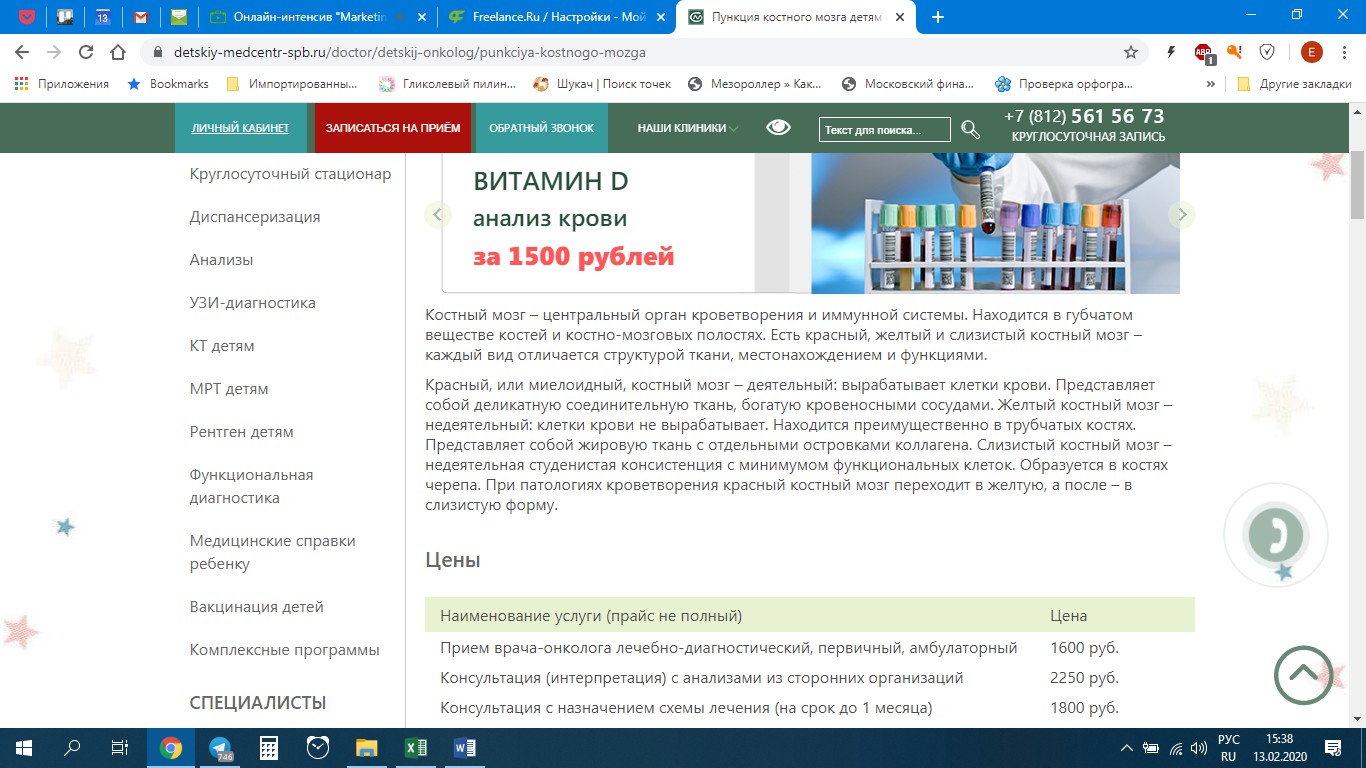Open the Windows Start menu
This screenshot has height=768, width=1366.
tap(24, 748)
